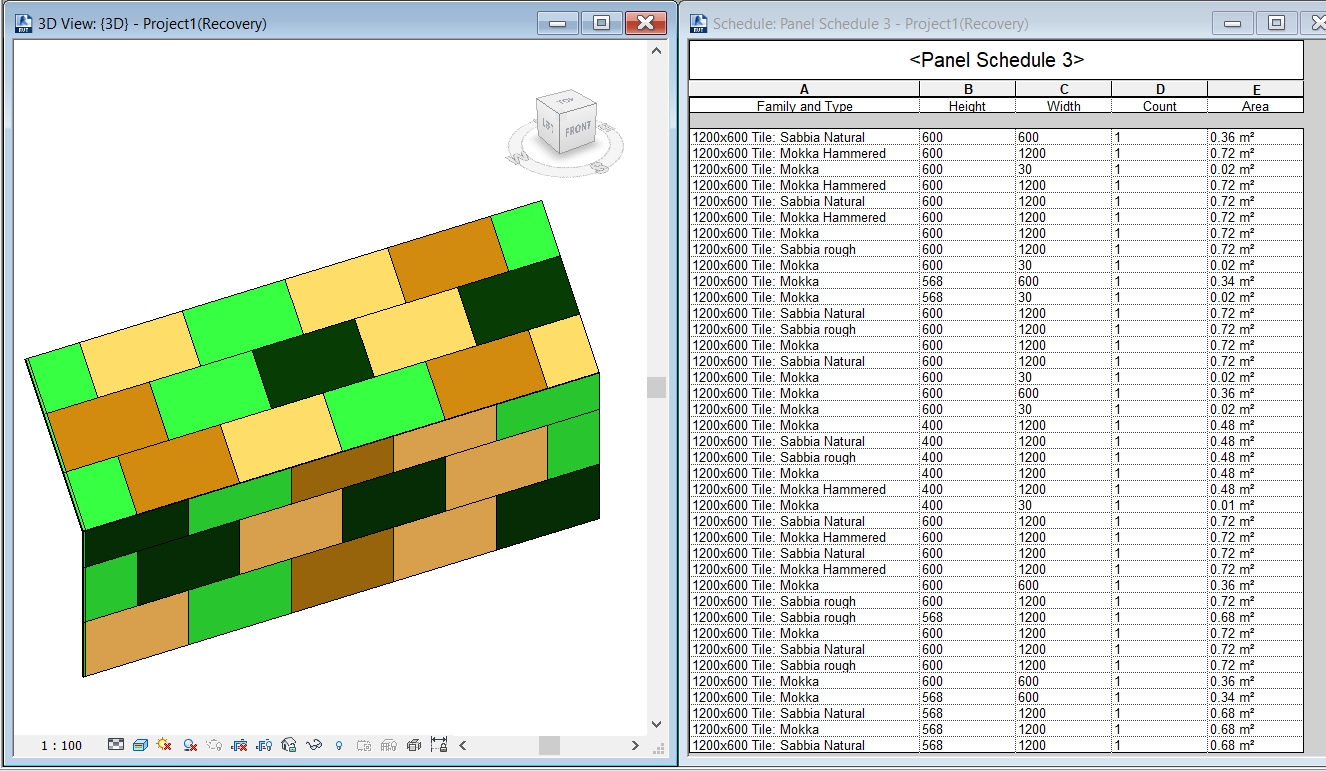Select the Sabbia rough cell with height 568
The width and height of the screenshot is (1326, 771).
[804, 617]
